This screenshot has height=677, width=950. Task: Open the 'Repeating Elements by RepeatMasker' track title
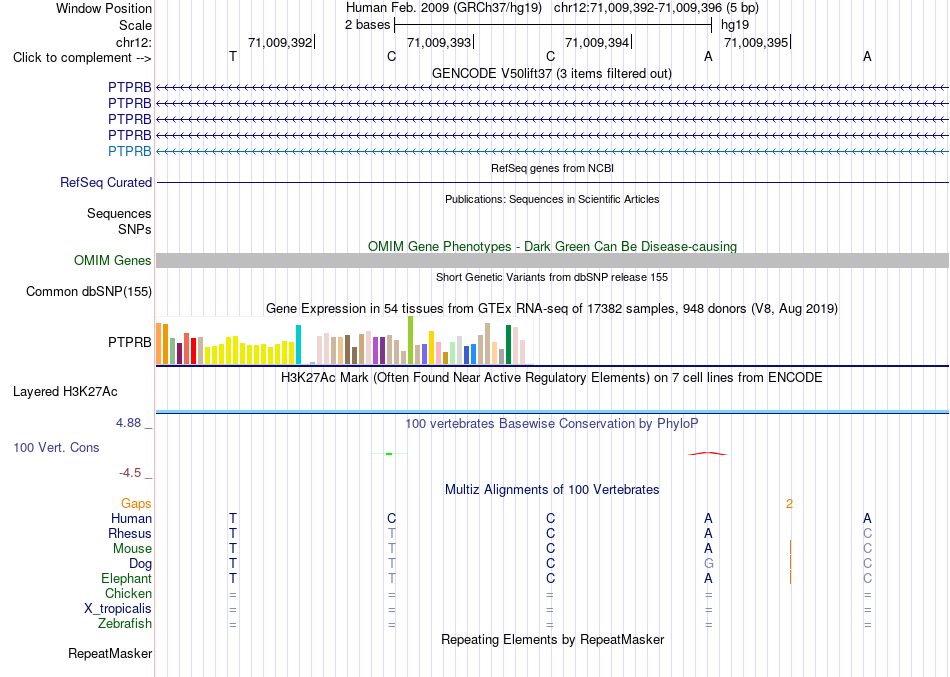552,639
